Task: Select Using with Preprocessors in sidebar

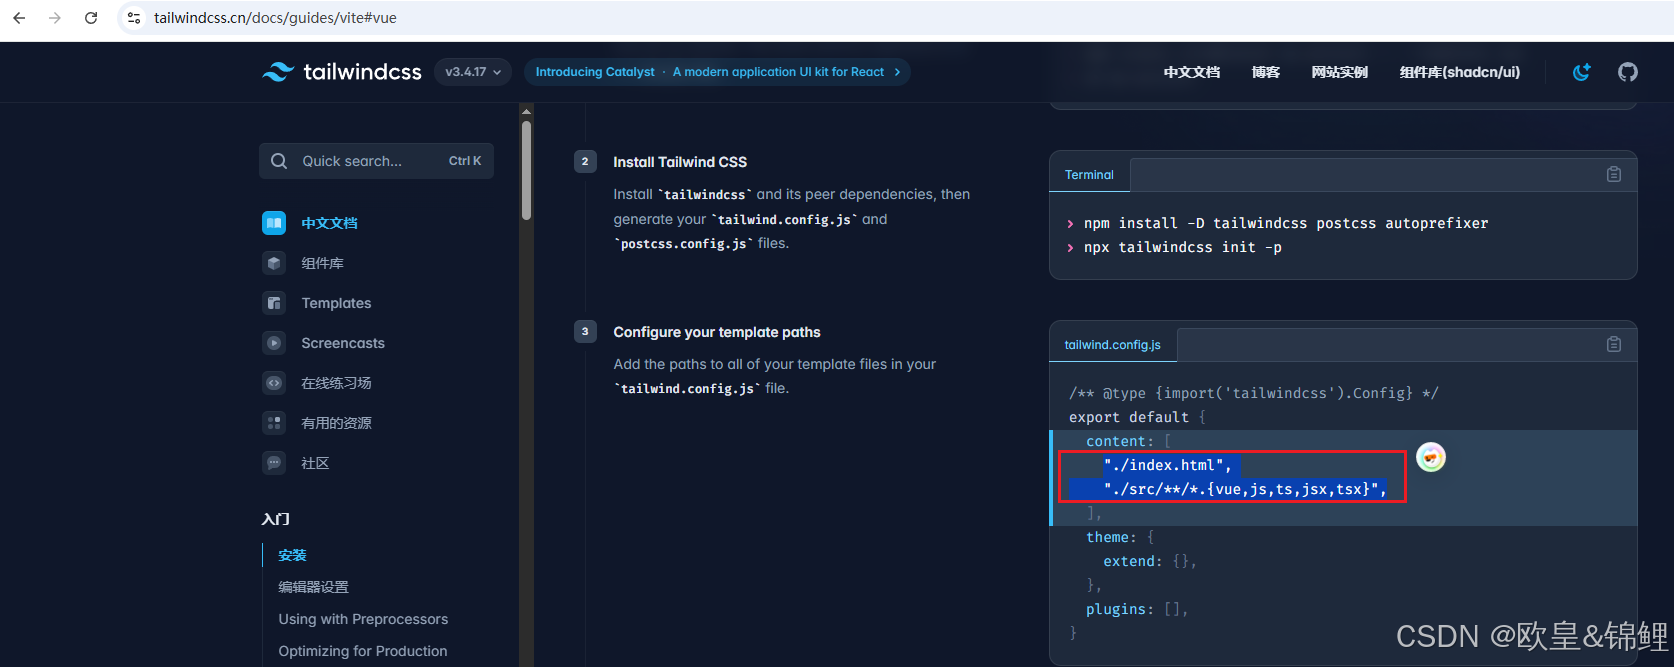Action: pyautogui.click(x=363, y=619)
